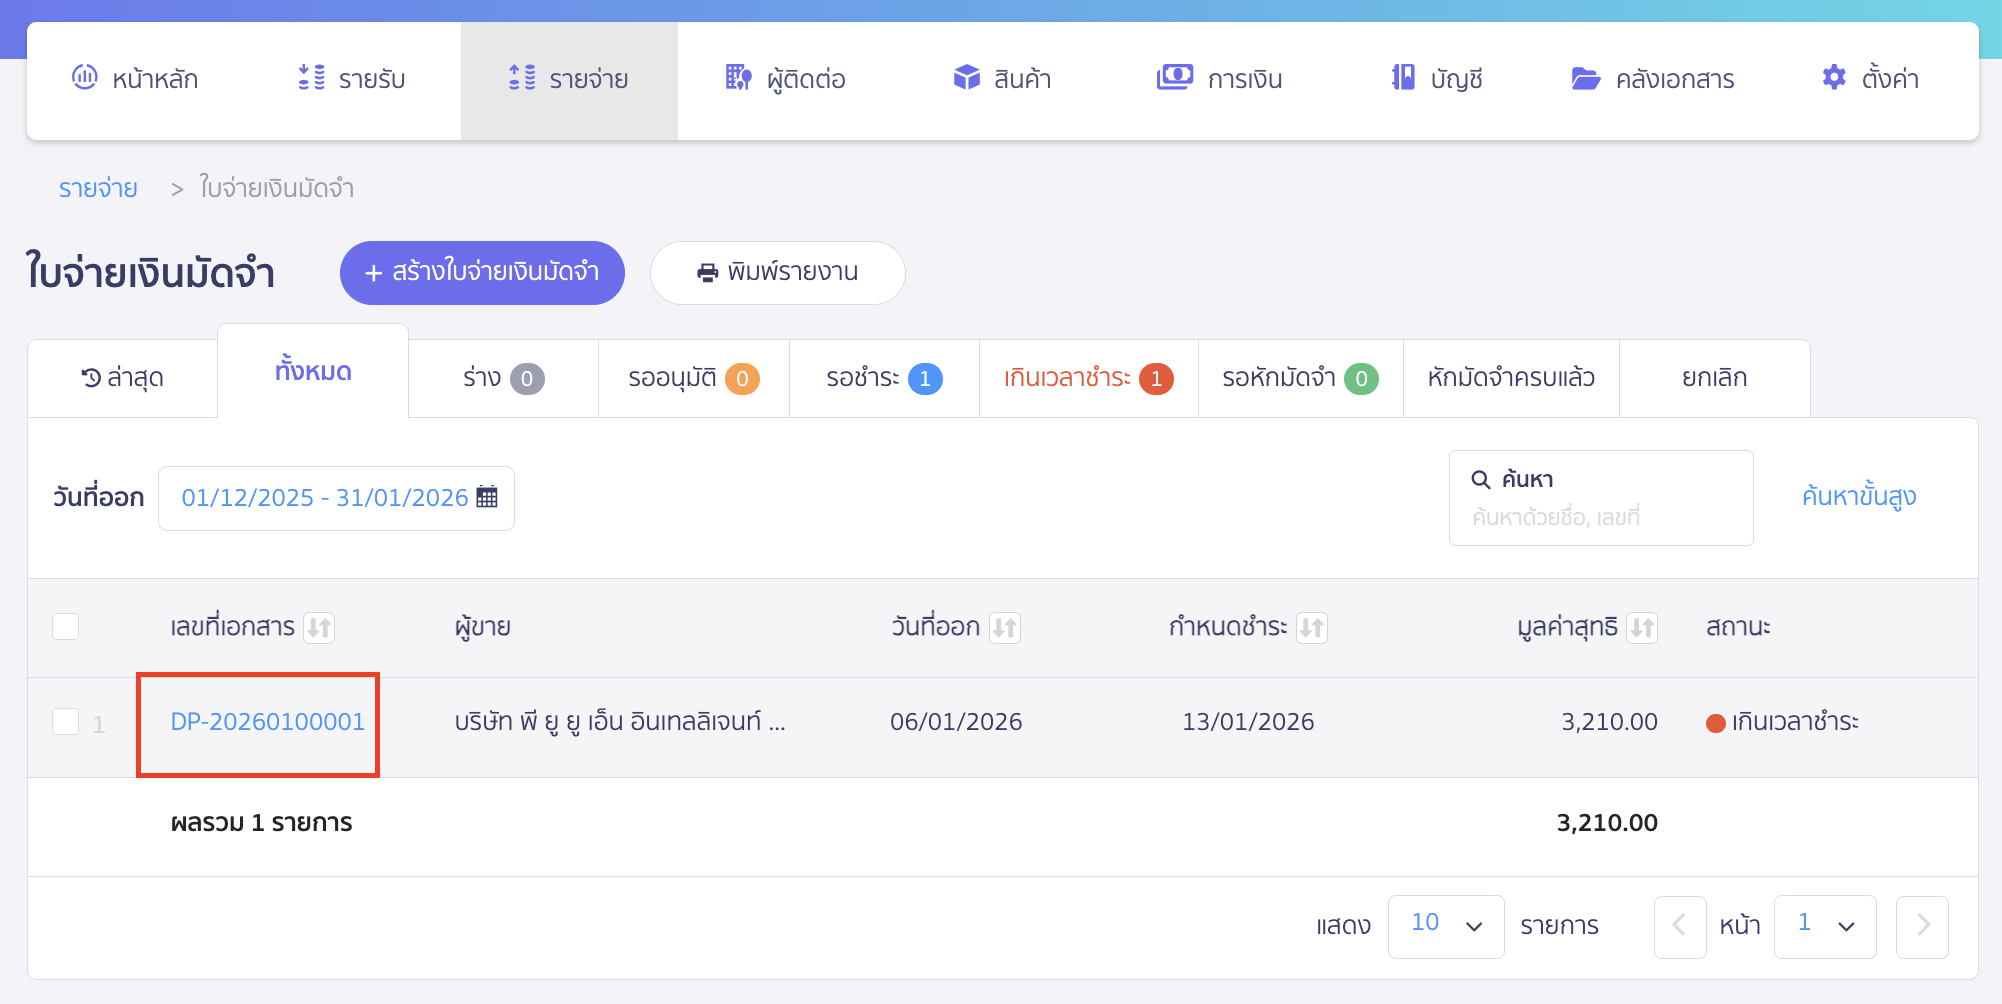Tick the checkbox for row 1
The height and width of the screenshot is (1004, 2002).
[x=66, y=722]
